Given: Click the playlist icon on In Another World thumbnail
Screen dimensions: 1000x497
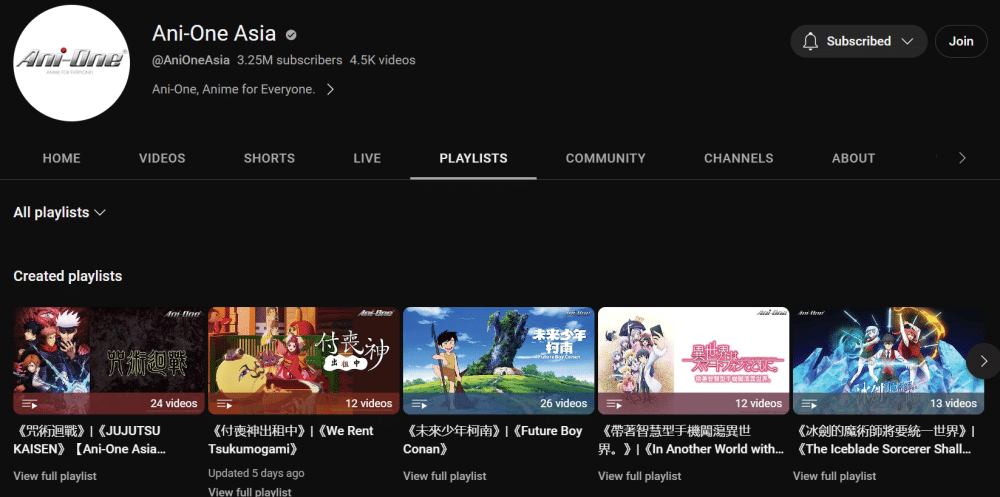Looking at the screenshot, I should click(614, 404).
